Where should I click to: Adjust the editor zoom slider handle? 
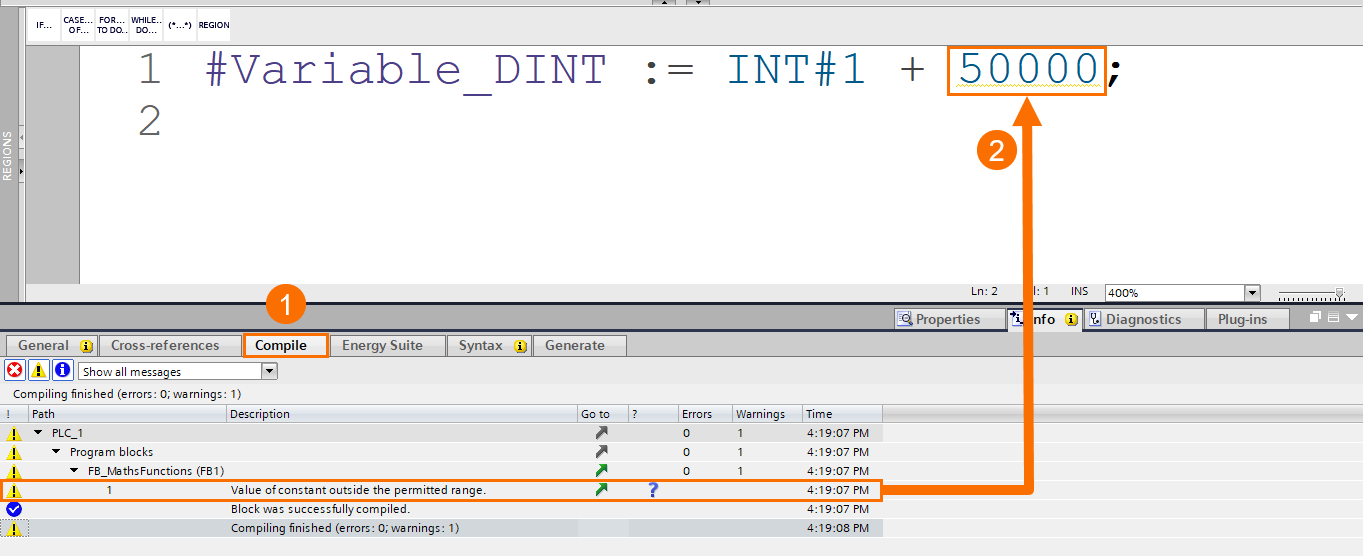coord(1340,293)
